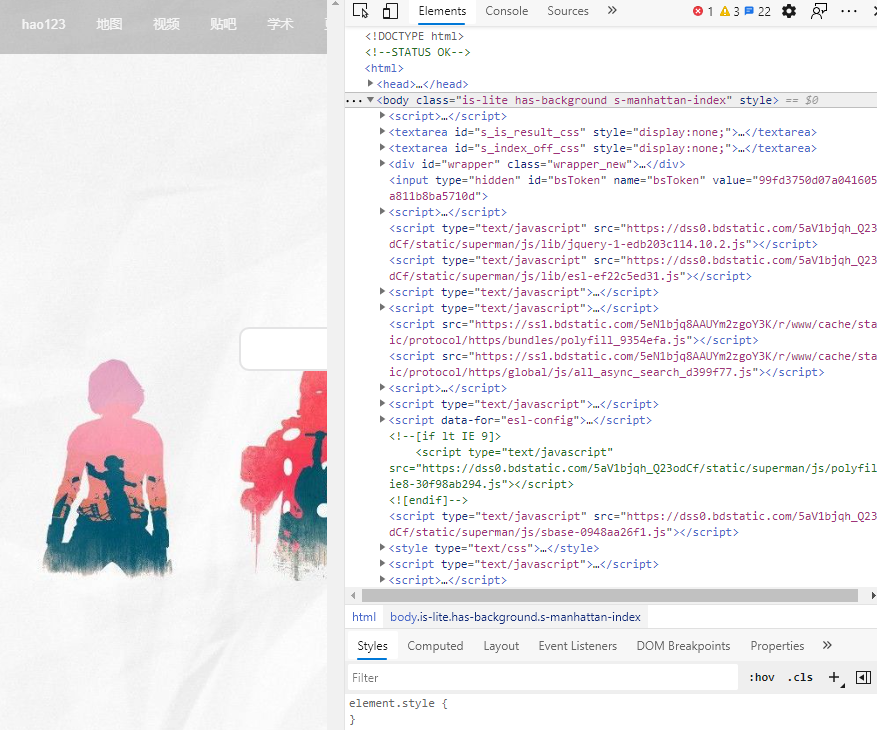Screen dimensions: 877x730
Task: Open the DevTools three-dot customize menu
Action: (x=848, y=11)
